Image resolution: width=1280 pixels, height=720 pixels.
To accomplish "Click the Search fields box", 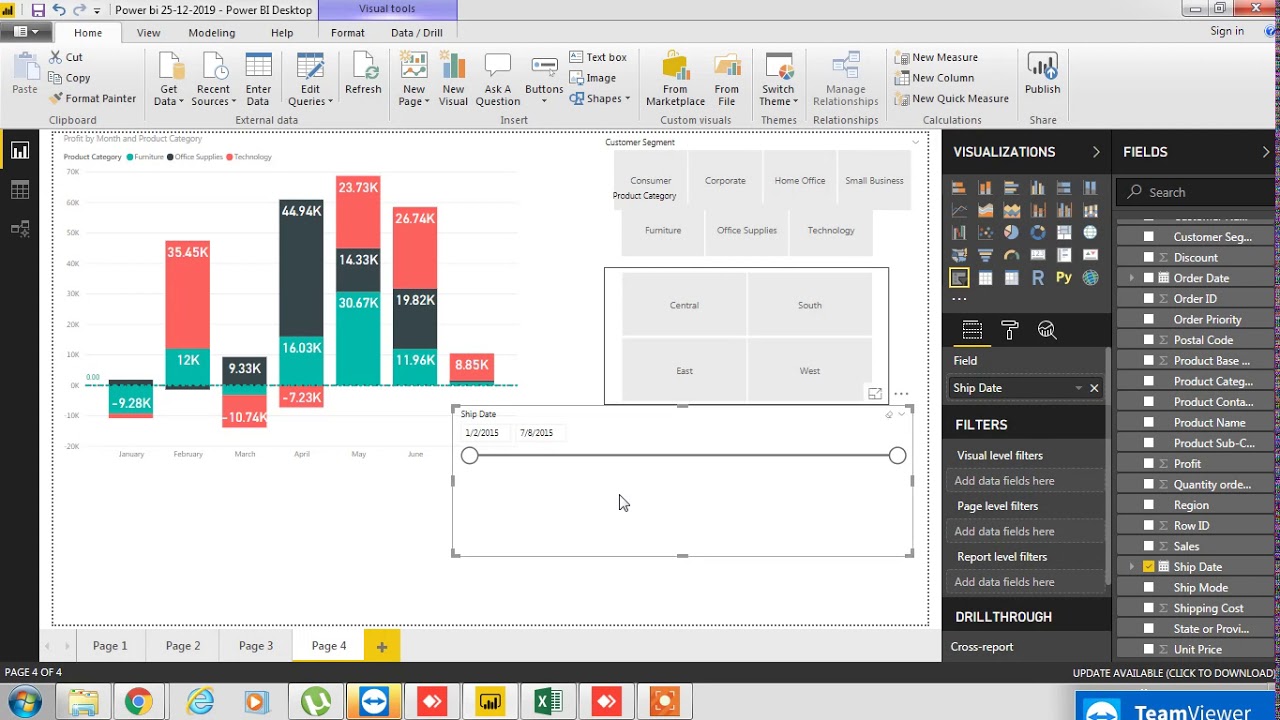I will click(x=1196, y=192).
